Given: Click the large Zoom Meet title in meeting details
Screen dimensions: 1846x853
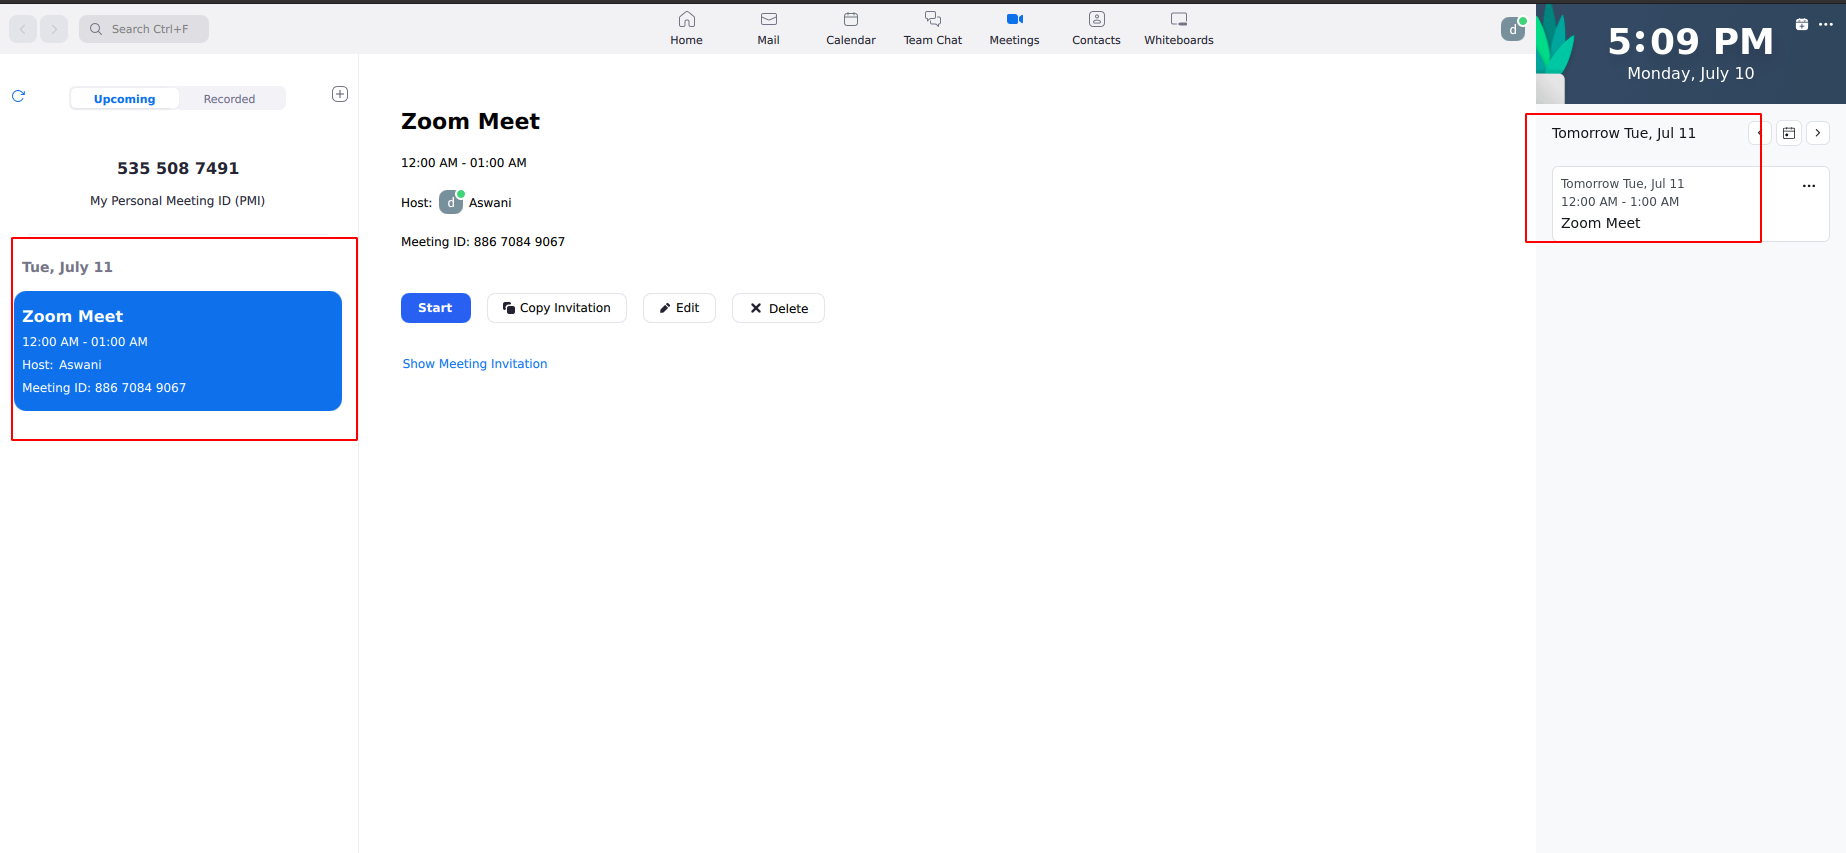Looking at the screenshot, I should click(x=470, y=121).
